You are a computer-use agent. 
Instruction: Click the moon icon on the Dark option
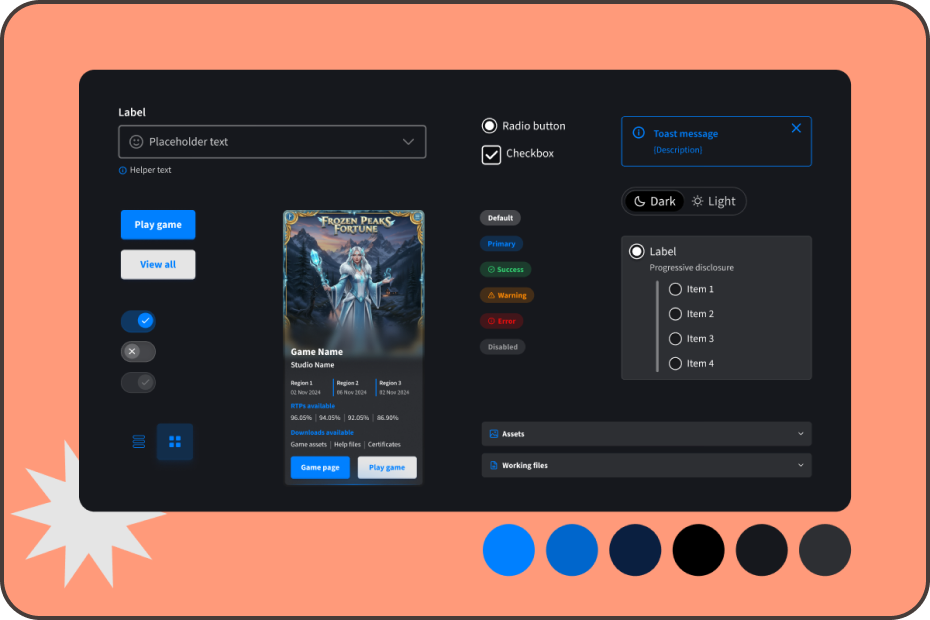tap(638, 201)
